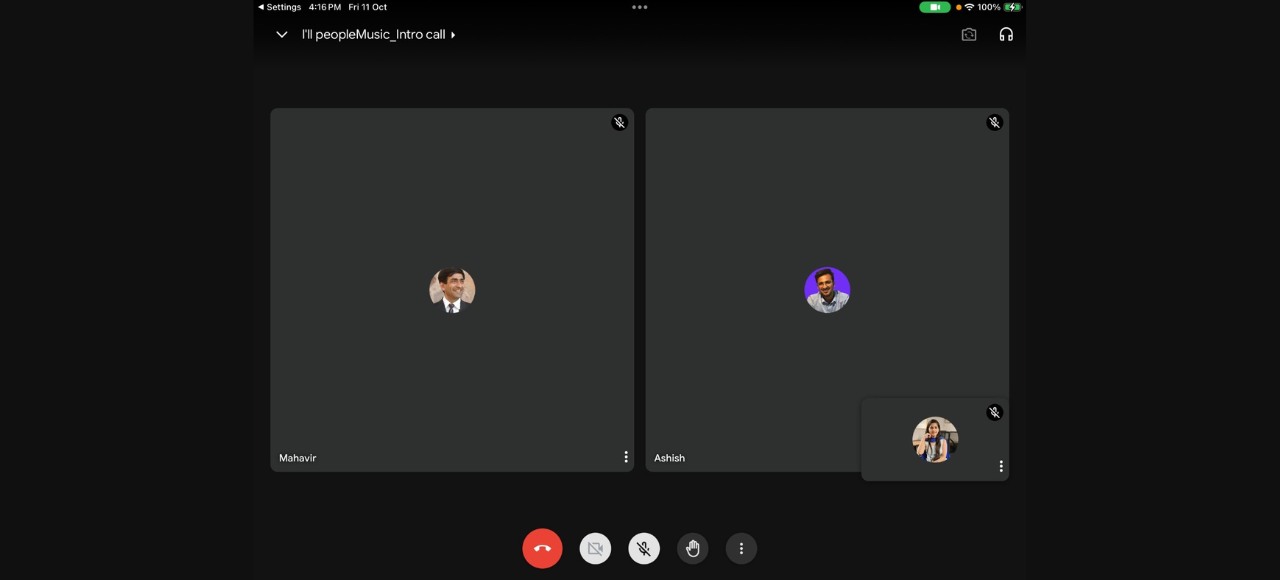Open meeting details from the Intro call title
This screenshot has width=1280, height=580.
[378, 34]
